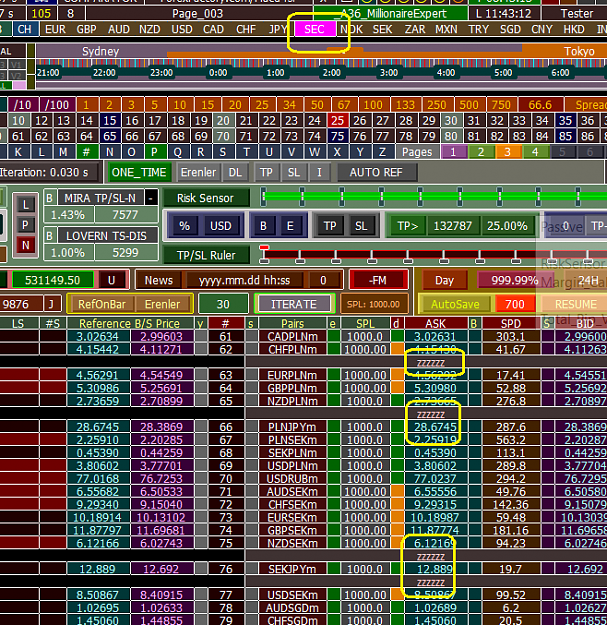The image size is (607, 625).
Task: Click the green e indicator for PLNJPYm
Action: (x=333, y=427)
